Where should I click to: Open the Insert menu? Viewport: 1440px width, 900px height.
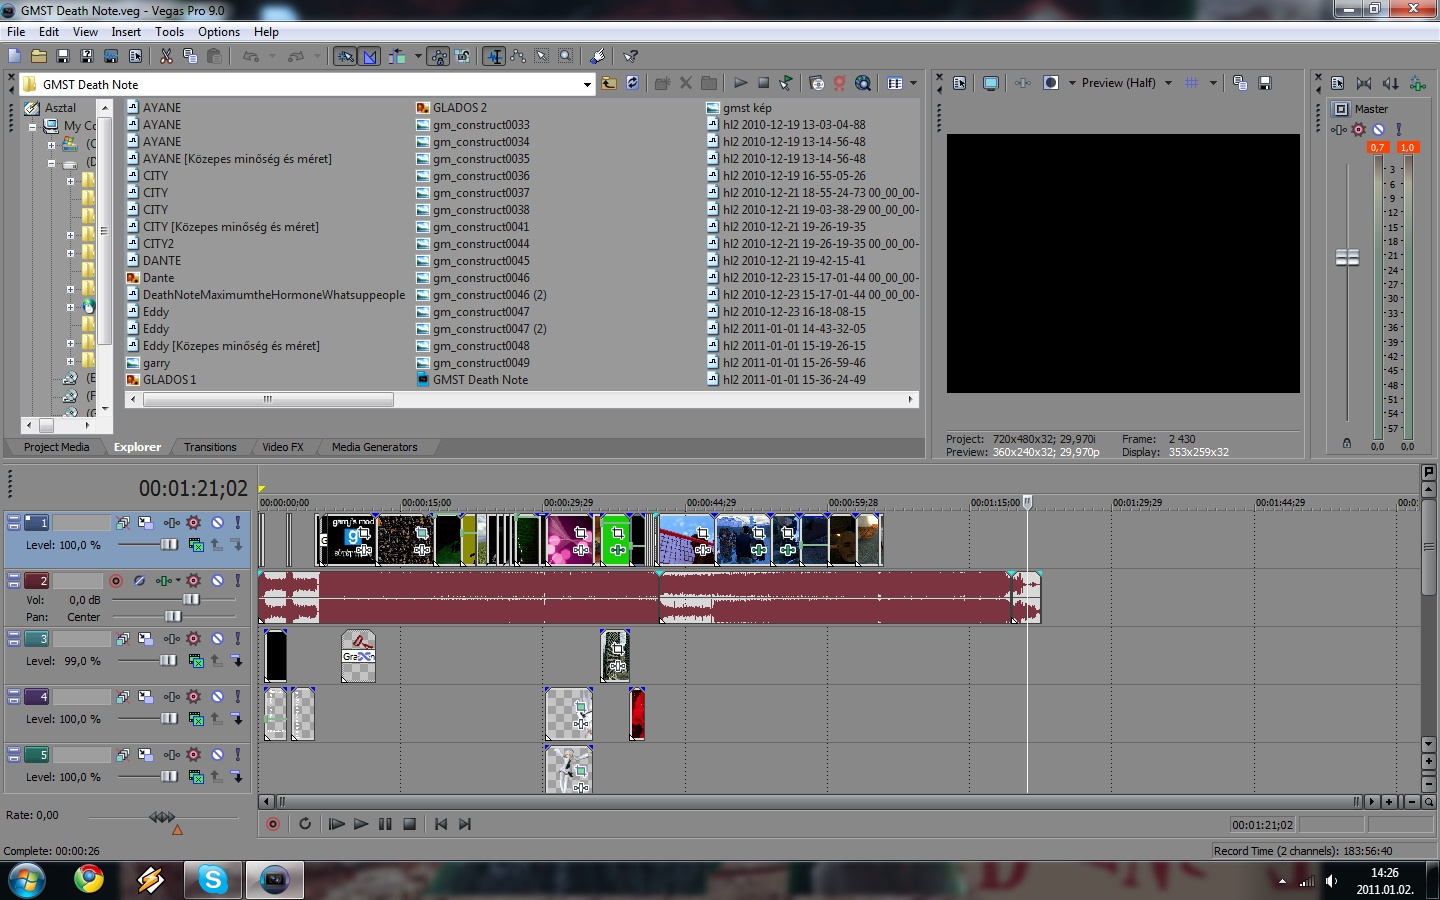coord(126,32)
